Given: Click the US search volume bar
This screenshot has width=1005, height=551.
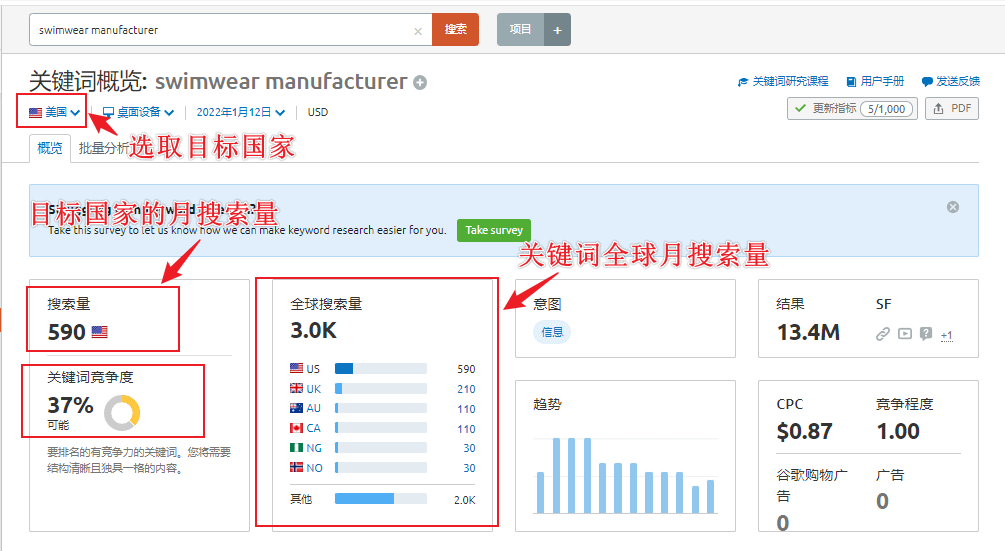Looking at the screenshot, I should 380,369.
